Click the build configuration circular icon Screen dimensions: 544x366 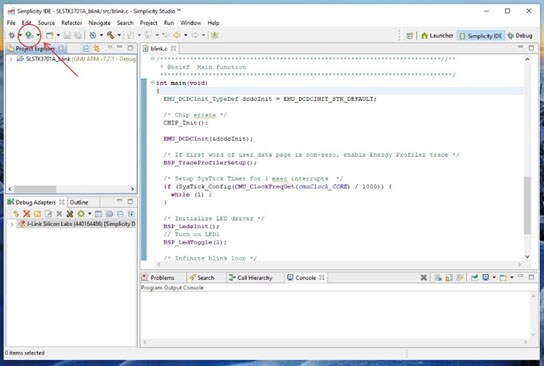93,35
